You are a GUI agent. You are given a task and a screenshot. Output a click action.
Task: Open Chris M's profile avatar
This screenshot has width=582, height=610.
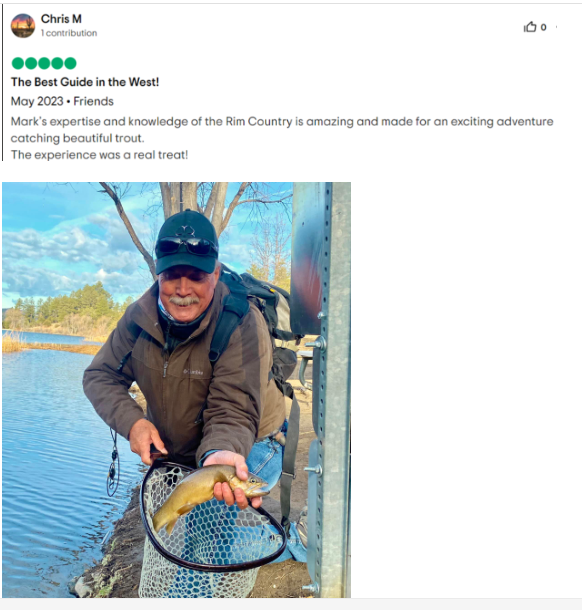coord(23,26)
